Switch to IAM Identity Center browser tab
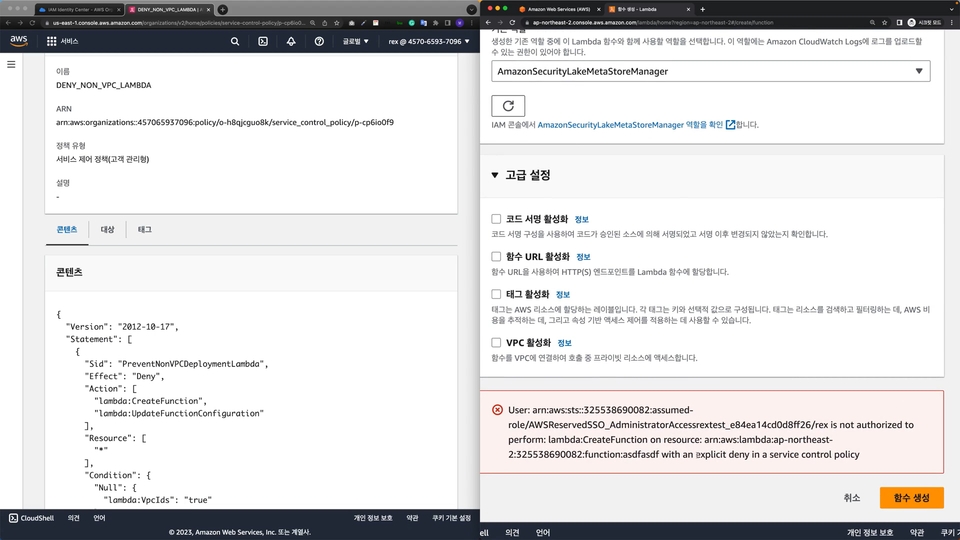 click(x=80, y=9)
